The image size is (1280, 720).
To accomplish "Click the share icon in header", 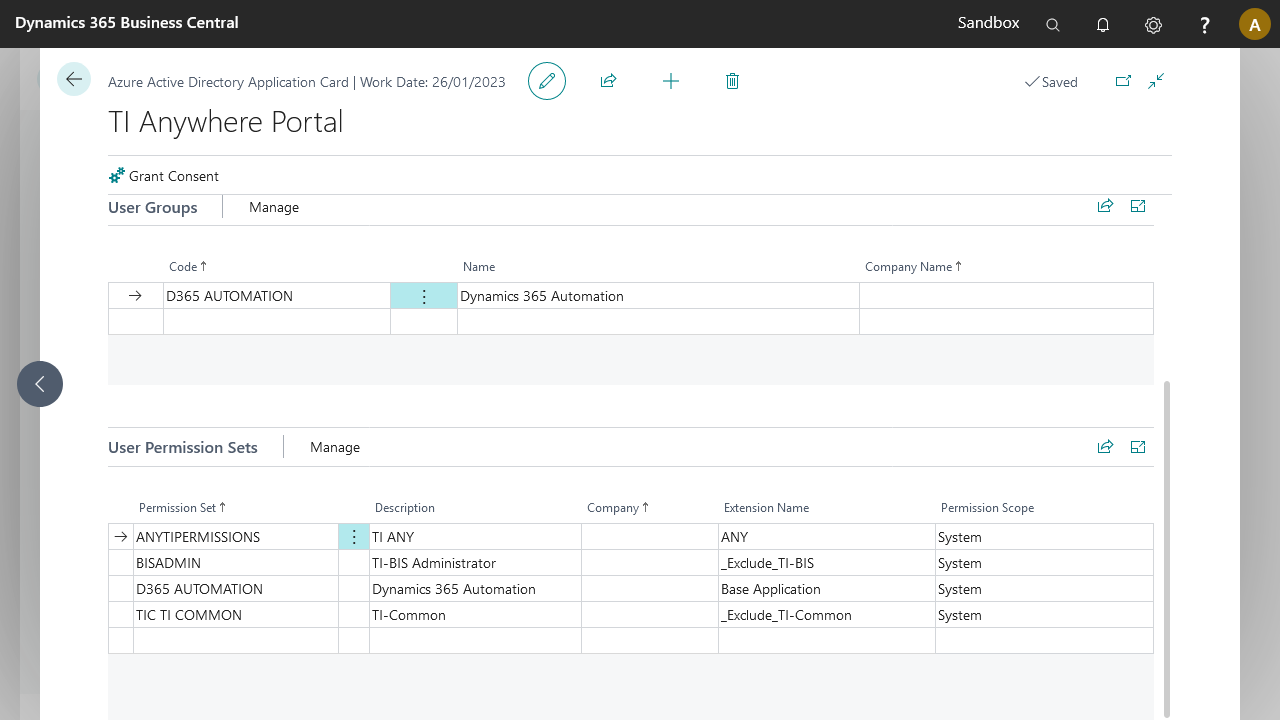I will (x=608, y=81).
